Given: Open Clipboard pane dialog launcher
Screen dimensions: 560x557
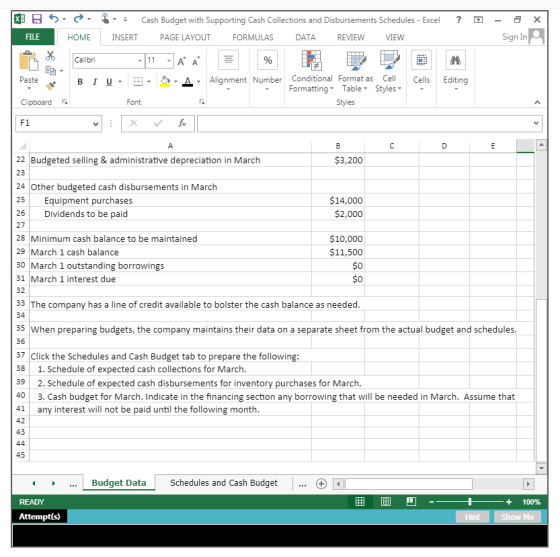Looking at the screenshot, I should point(65,102).
